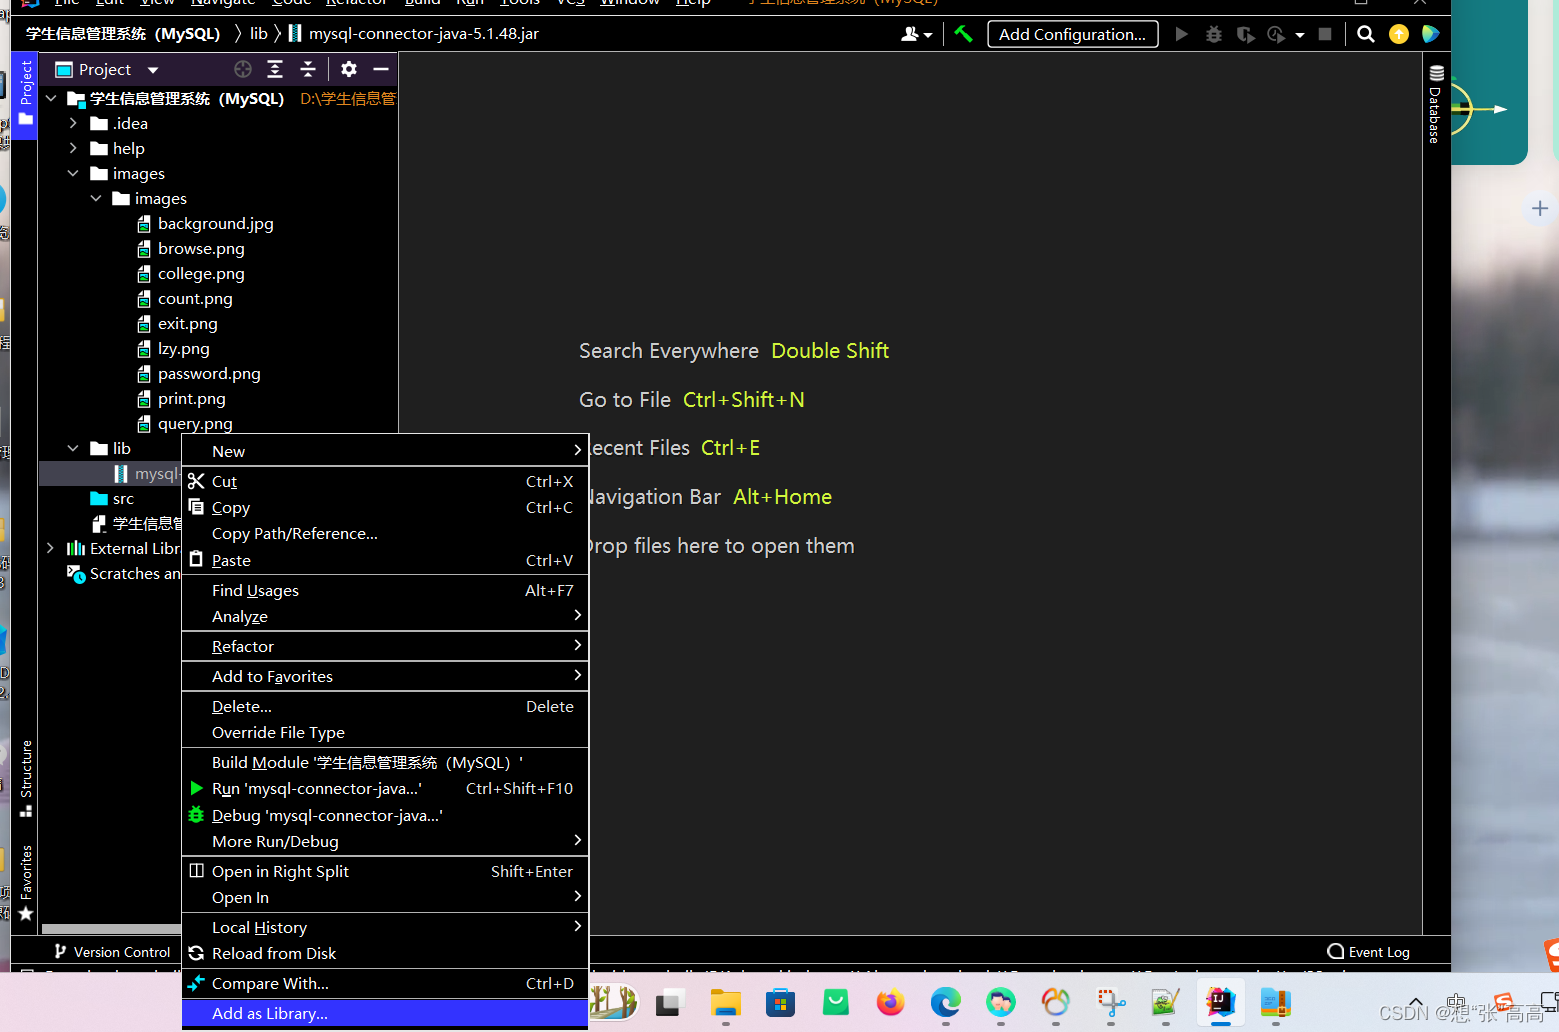Open the profiler run dropdown arrow

click(1300, 35)
